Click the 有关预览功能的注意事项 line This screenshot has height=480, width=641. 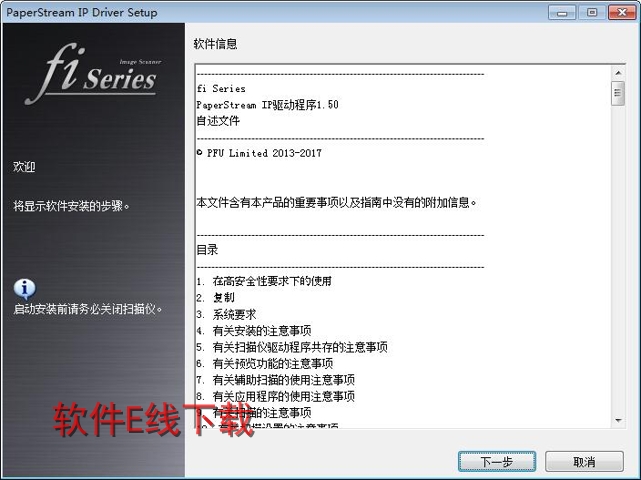pyautogui.click(x=273, y=363)
